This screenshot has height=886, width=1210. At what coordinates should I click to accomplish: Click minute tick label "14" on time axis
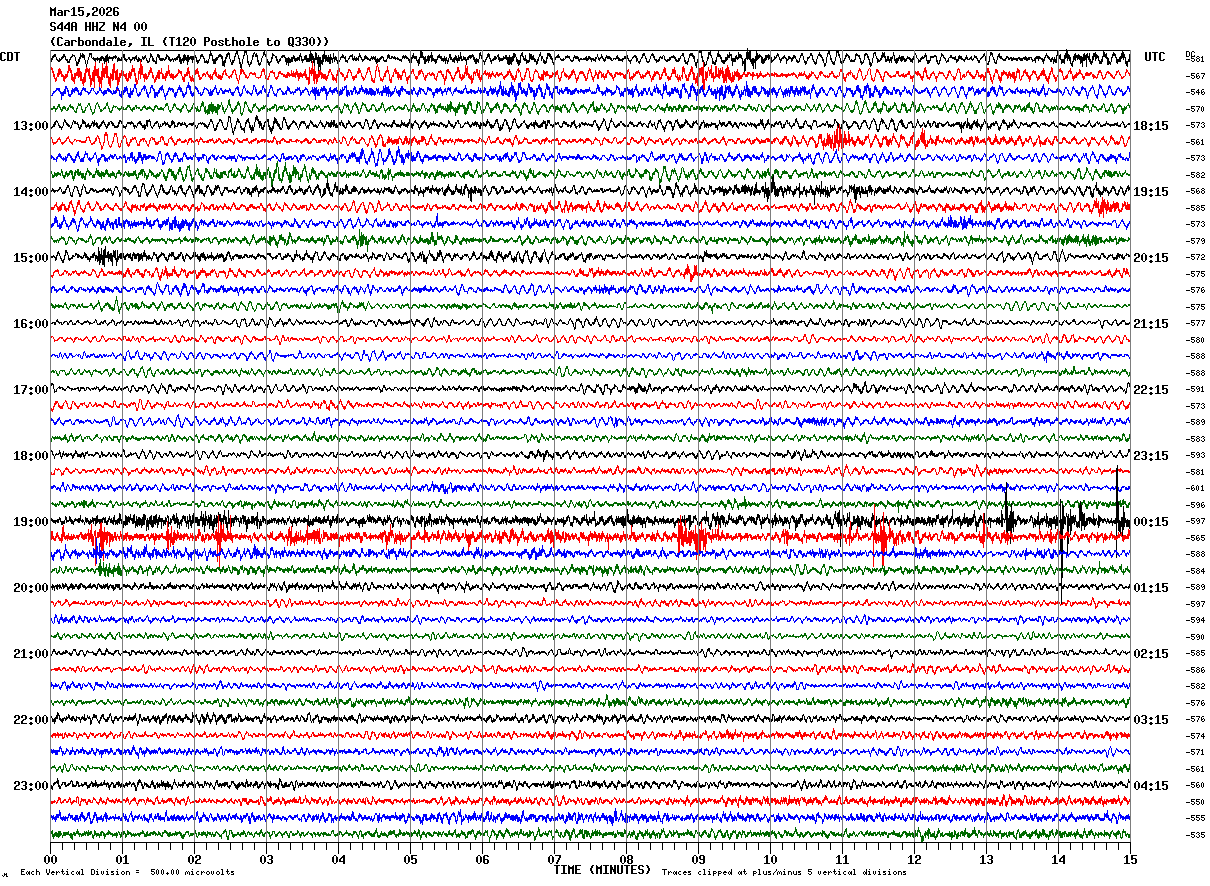click(x=1058, y=859)
